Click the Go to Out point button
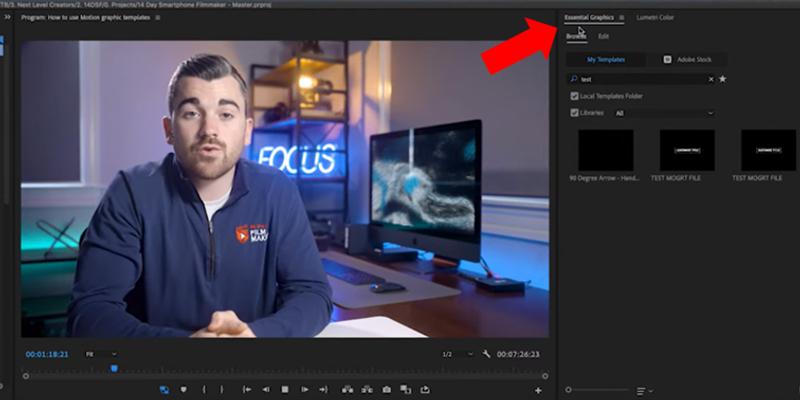This screenshot has height=400, width=800. 323,390
